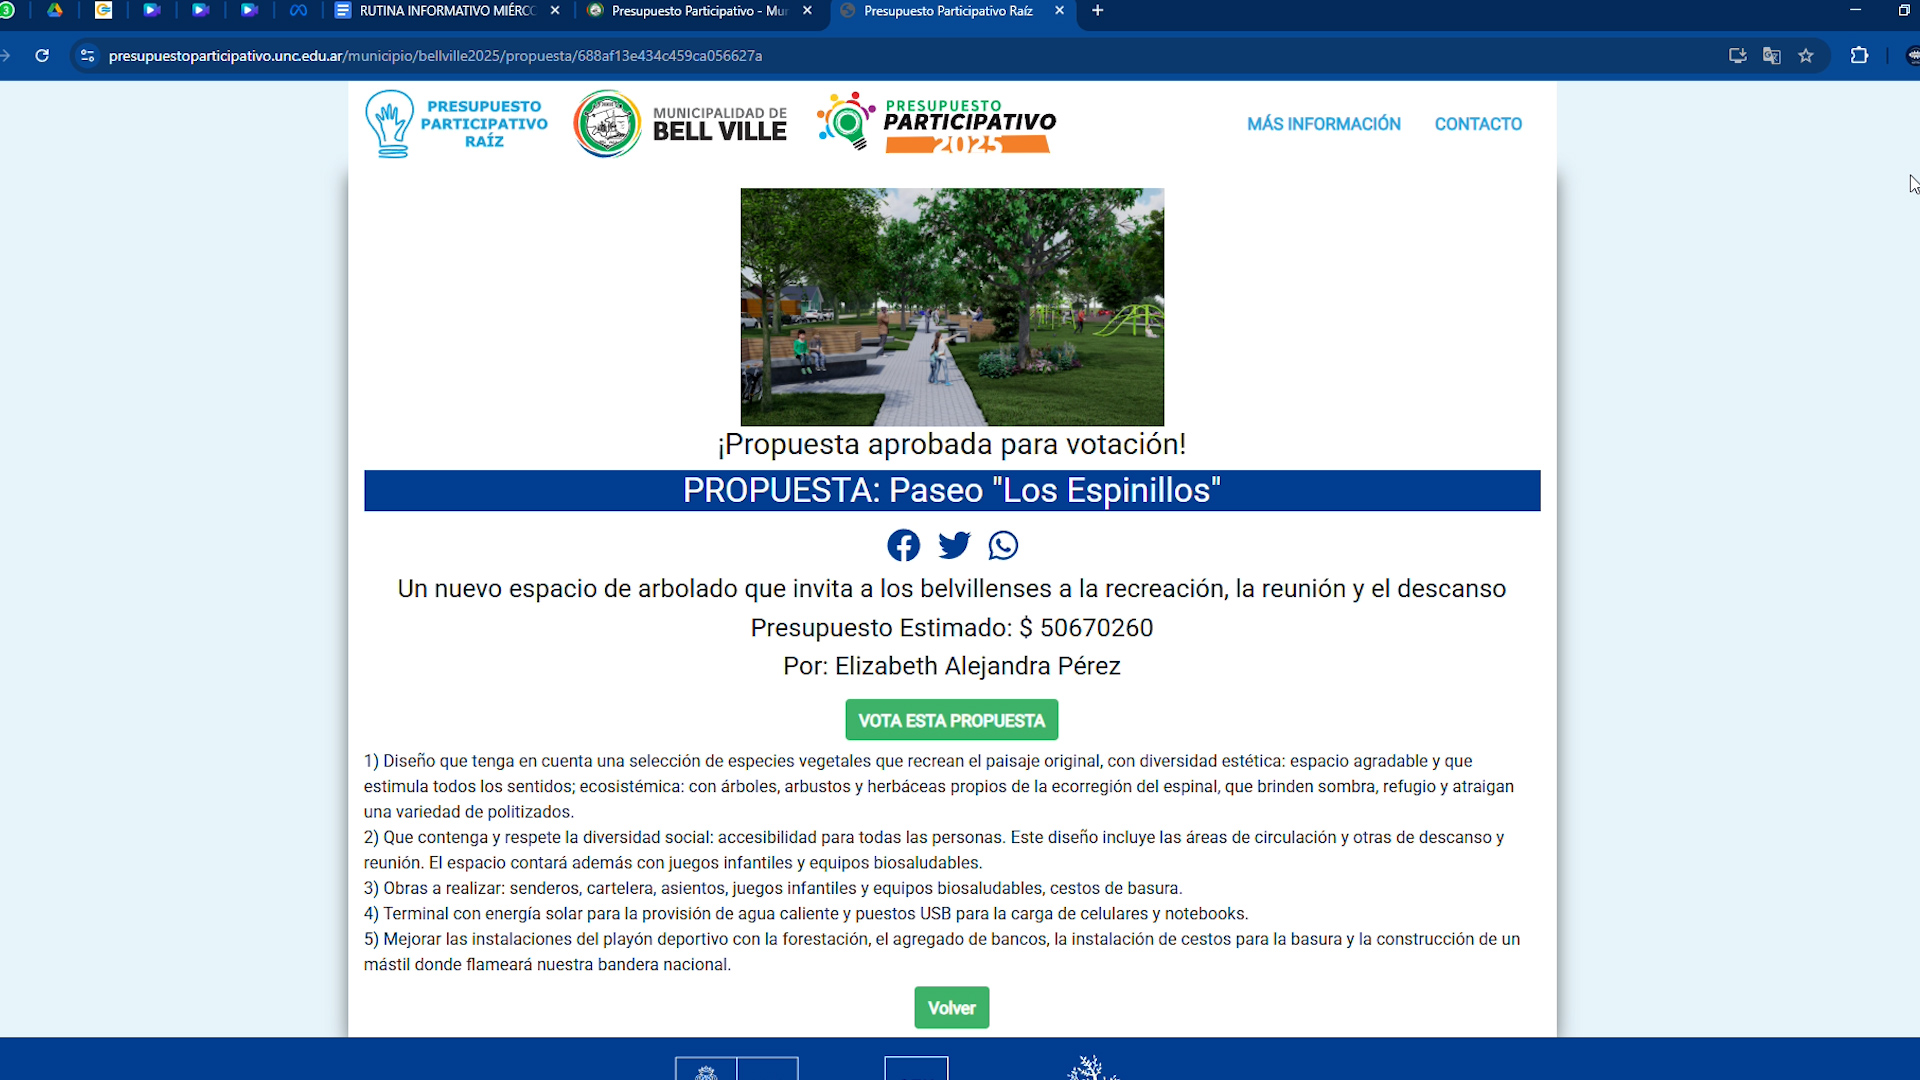The width and height of the screenshot is (1920, 1080).
Task: Share proposal via Twitter icon
Action: point(954,545)
